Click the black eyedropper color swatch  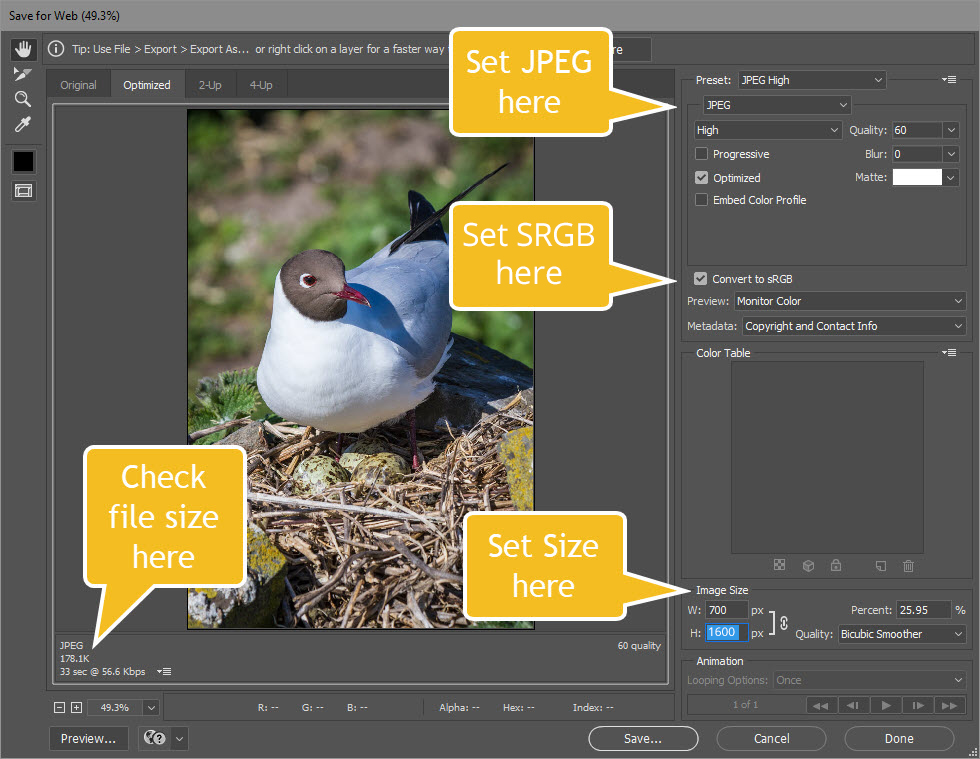pos(23,161)
